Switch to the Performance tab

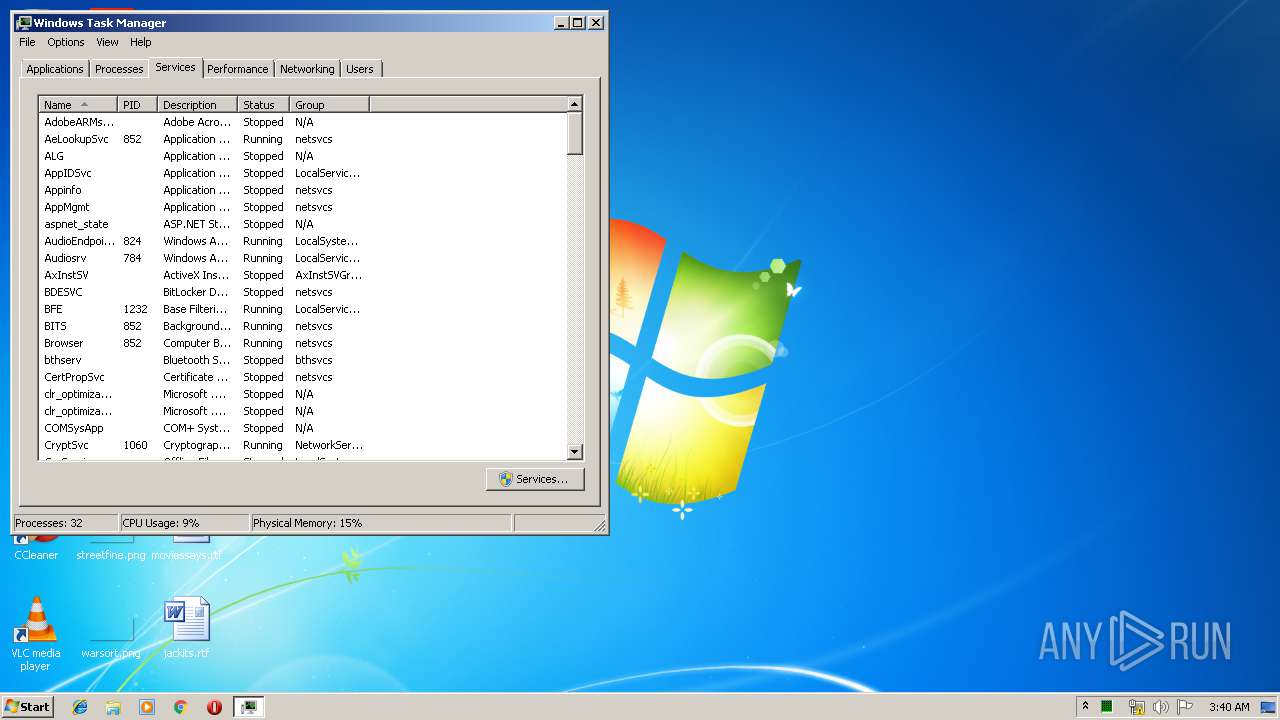tap(238, 69)
